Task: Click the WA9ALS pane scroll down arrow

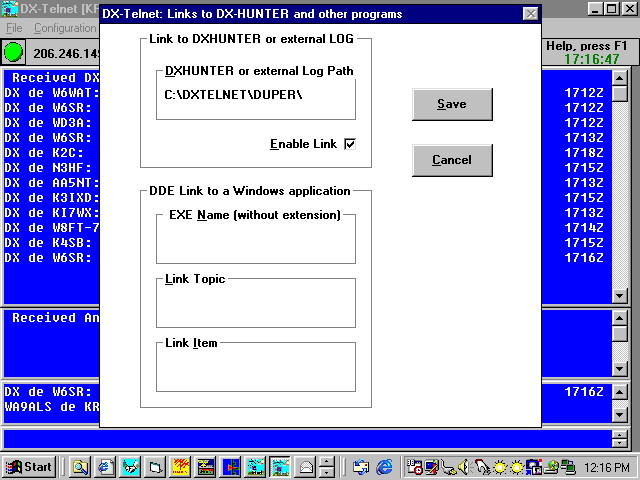Action: coord(620,416)
